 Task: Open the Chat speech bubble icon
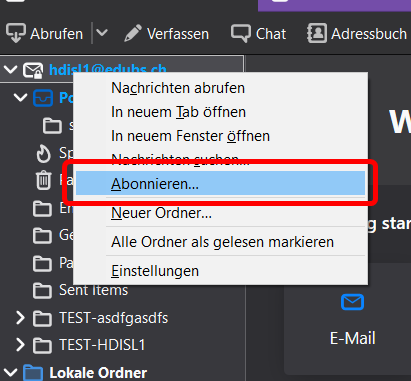point(241,33)
